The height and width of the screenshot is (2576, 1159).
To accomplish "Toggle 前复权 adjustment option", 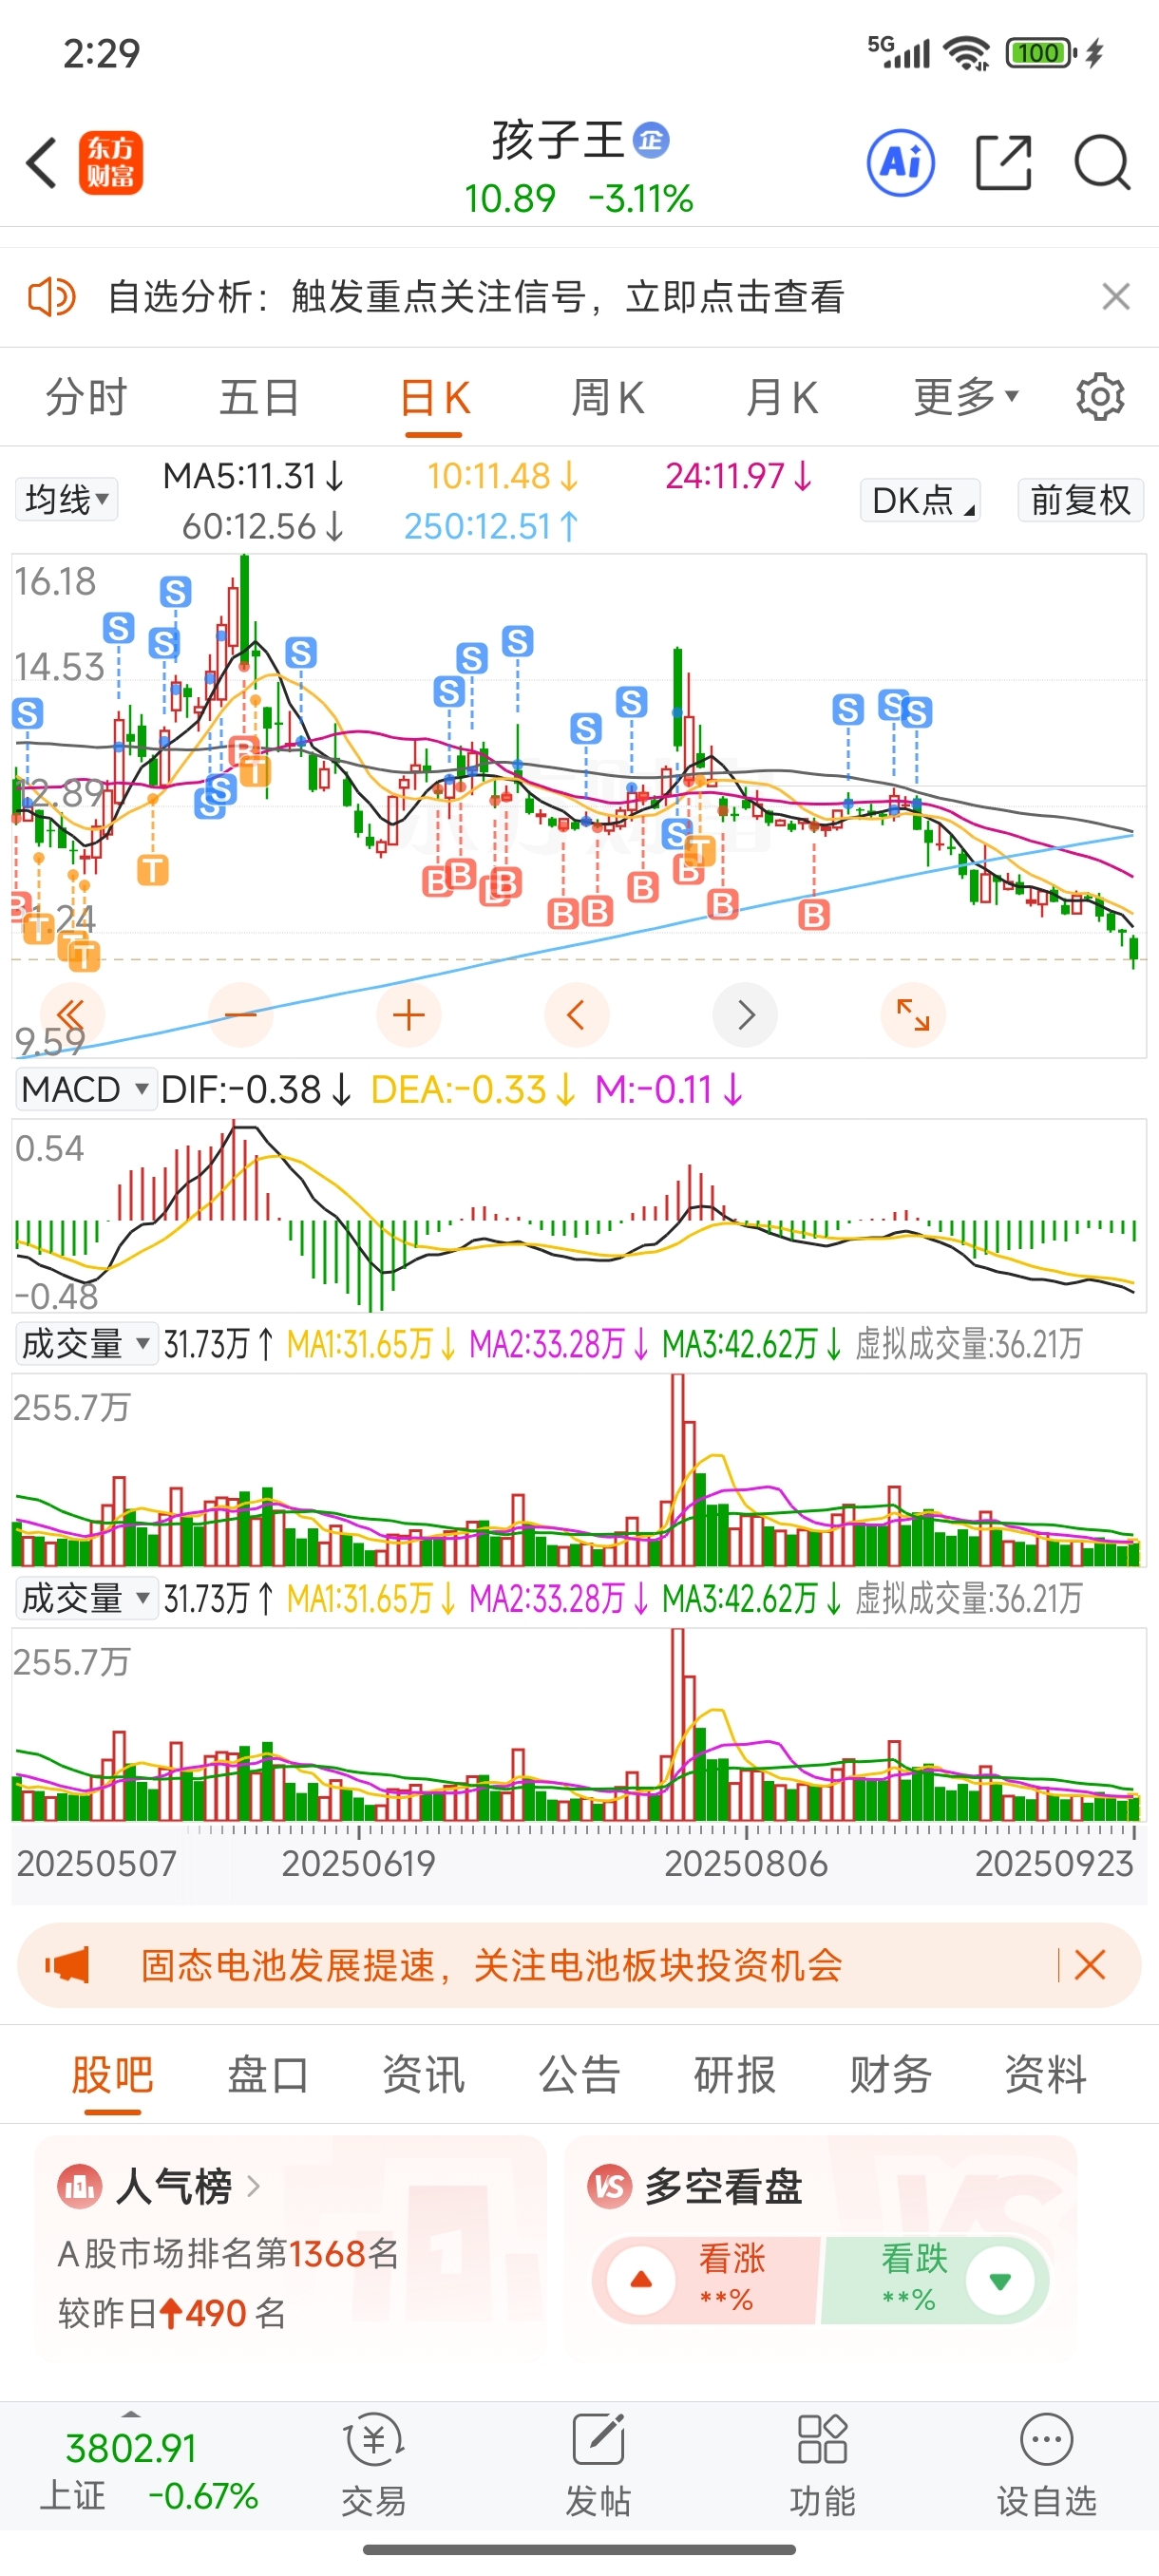I will coord(1080,500).
